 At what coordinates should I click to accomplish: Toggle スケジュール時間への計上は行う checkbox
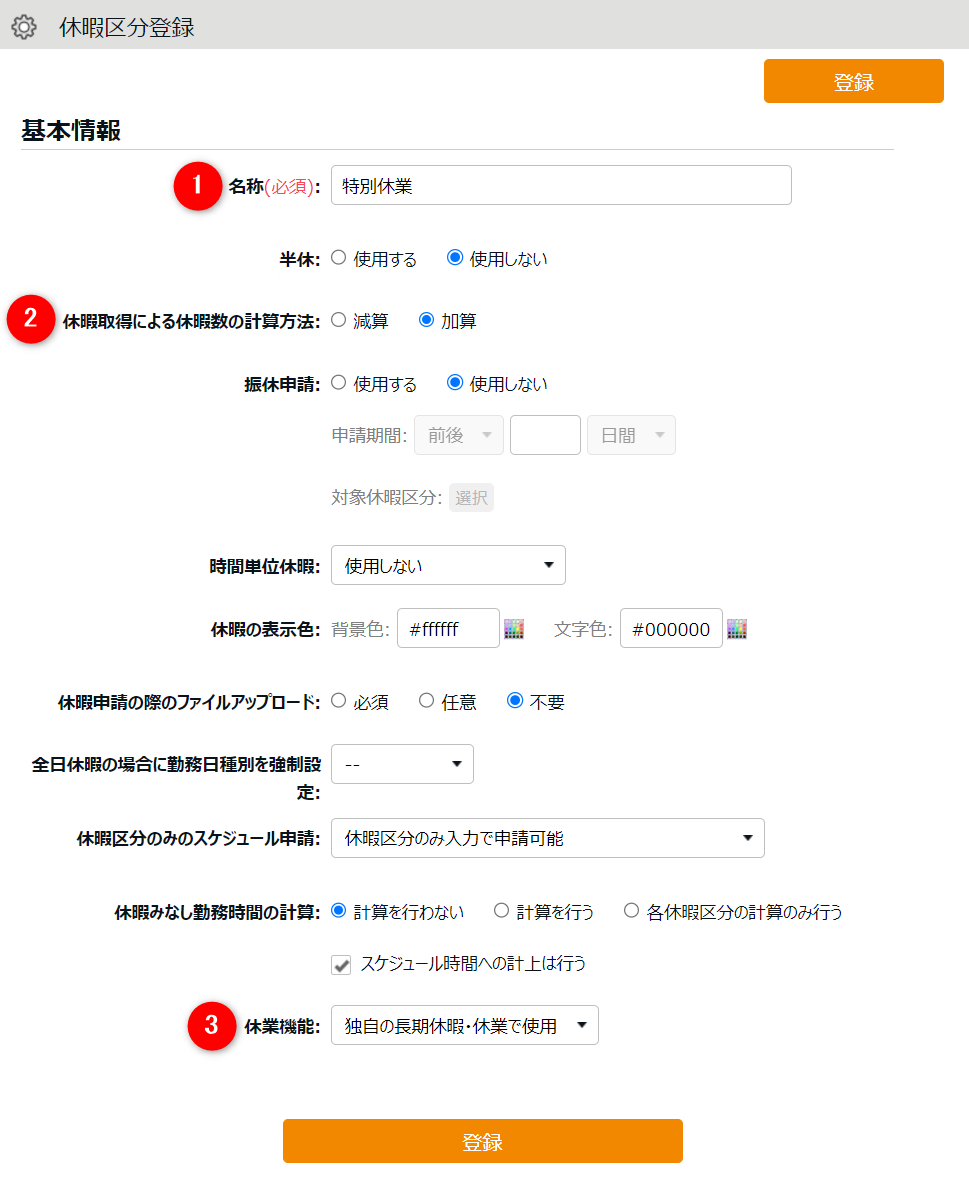click(342, 965)
